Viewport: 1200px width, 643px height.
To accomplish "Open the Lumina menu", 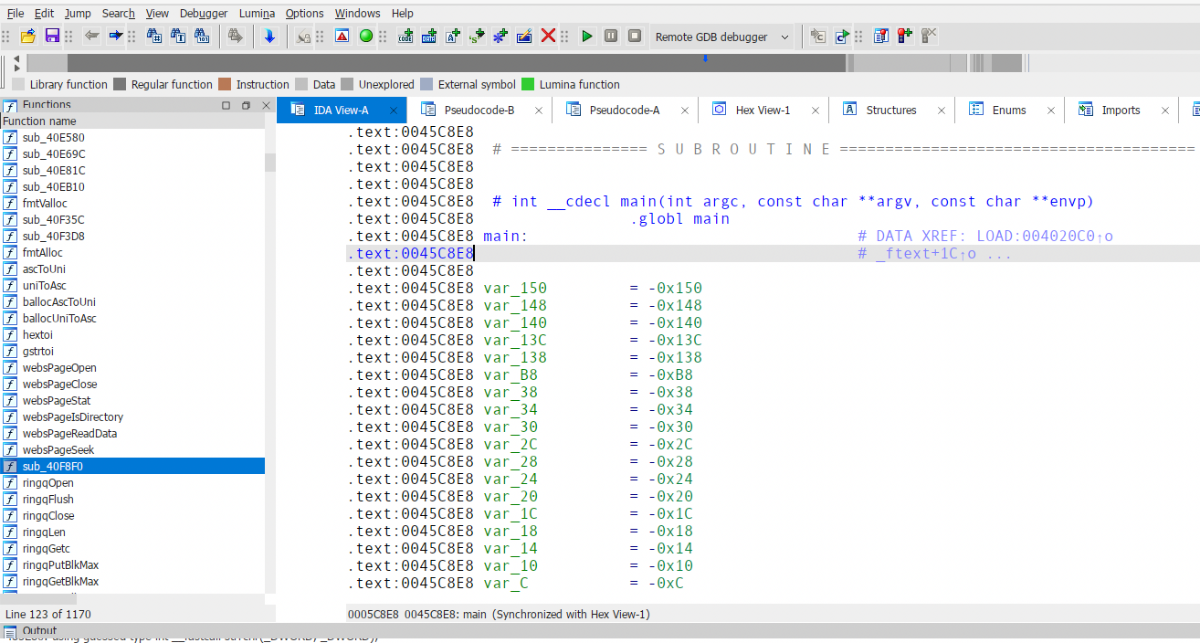I will (257, 13).
